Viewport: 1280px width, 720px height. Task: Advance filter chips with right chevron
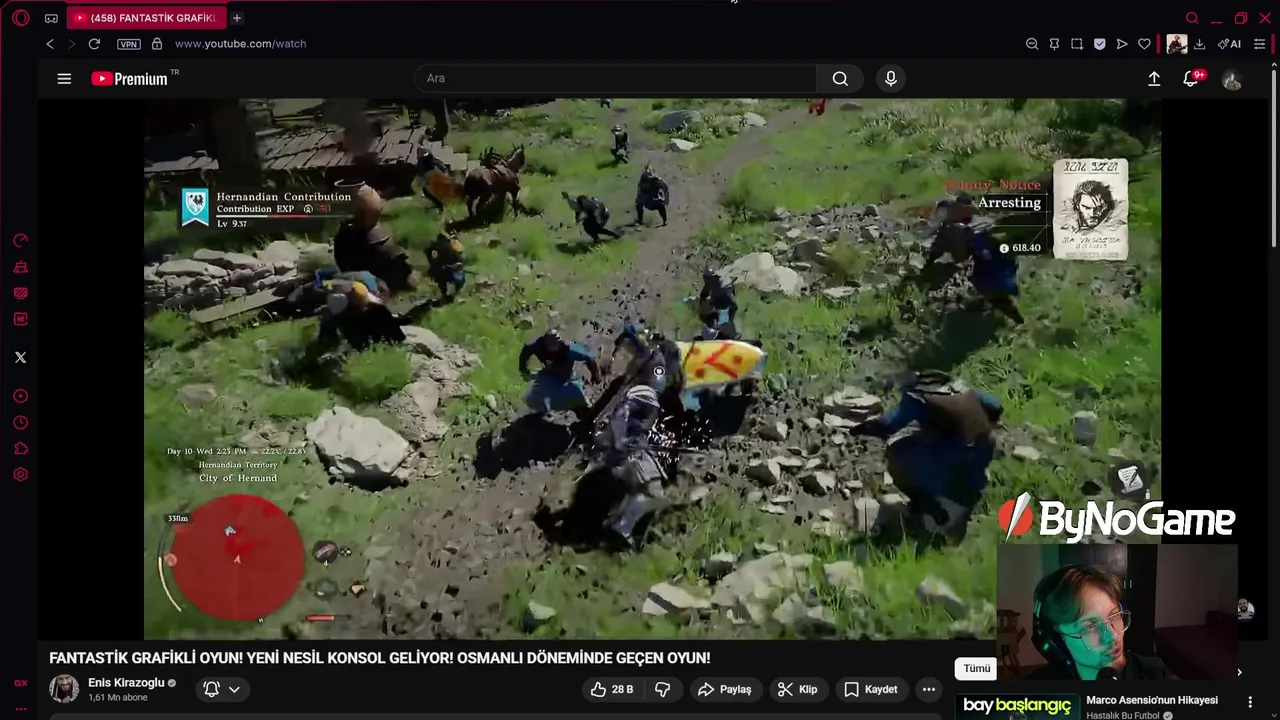point(1239,672)
